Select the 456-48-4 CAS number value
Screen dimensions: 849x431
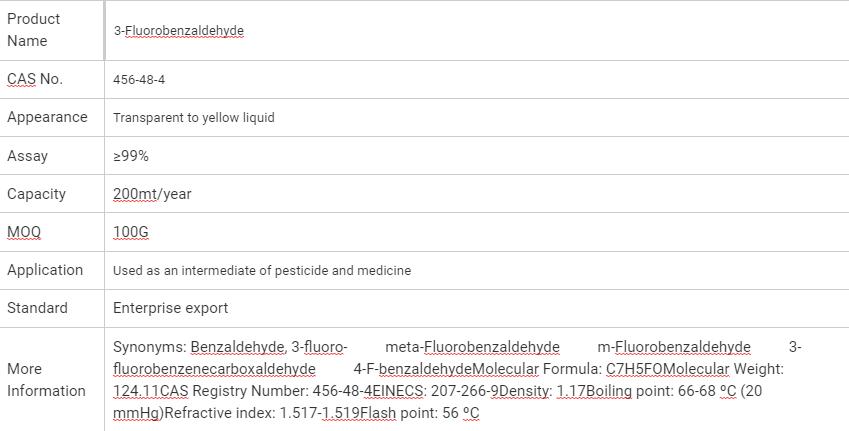coord(139,80)
